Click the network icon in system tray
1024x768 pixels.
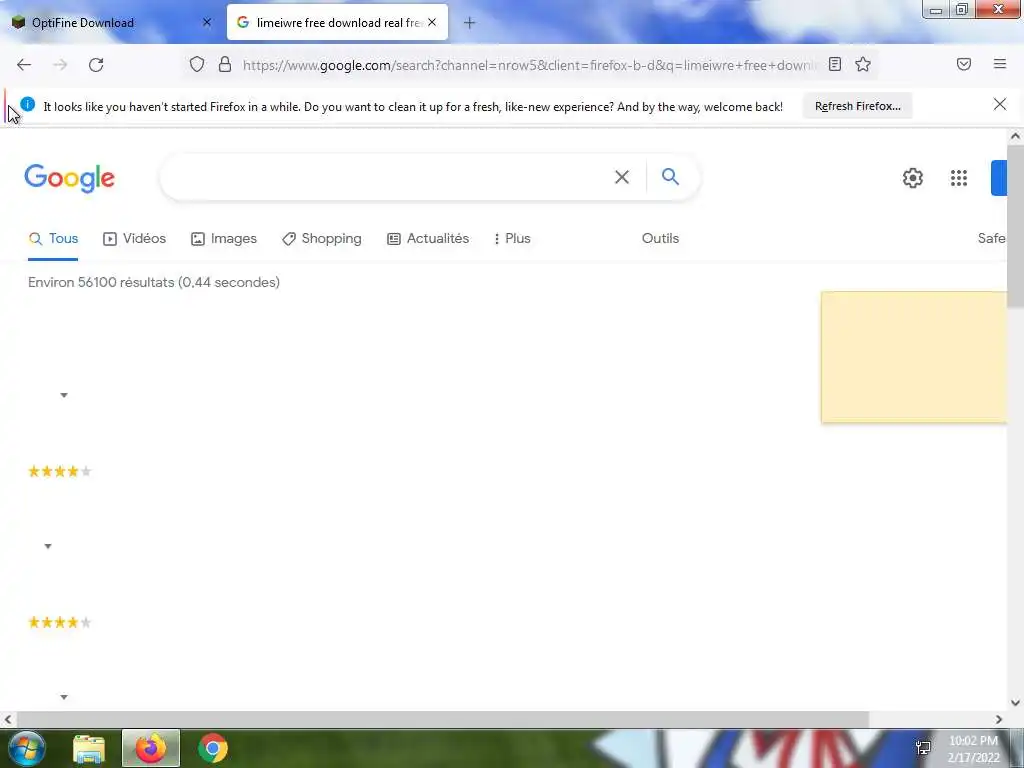(x=923, y=748)
